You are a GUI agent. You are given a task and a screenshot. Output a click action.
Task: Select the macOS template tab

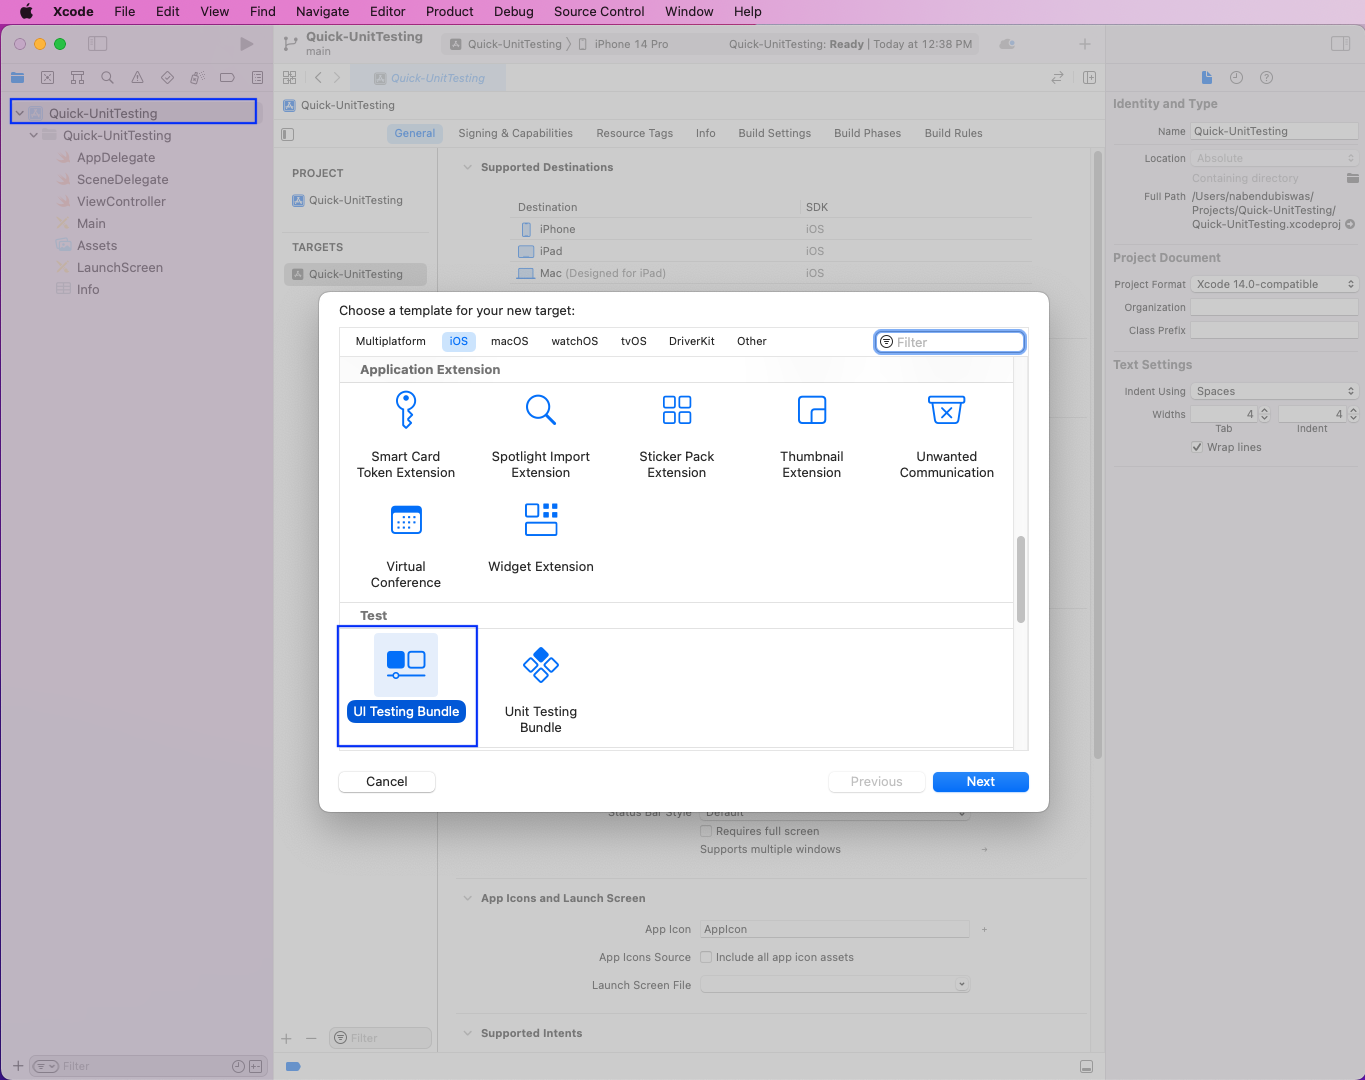510,341
